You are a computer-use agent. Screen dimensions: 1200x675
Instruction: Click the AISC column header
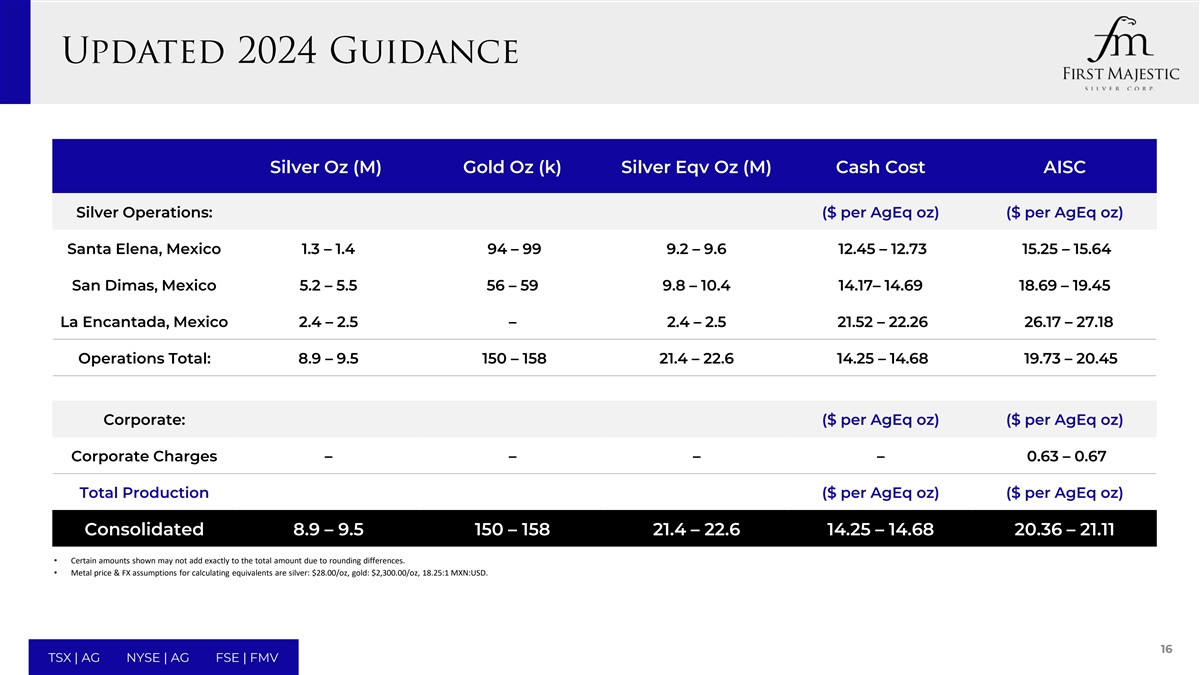click(1064, 167)
